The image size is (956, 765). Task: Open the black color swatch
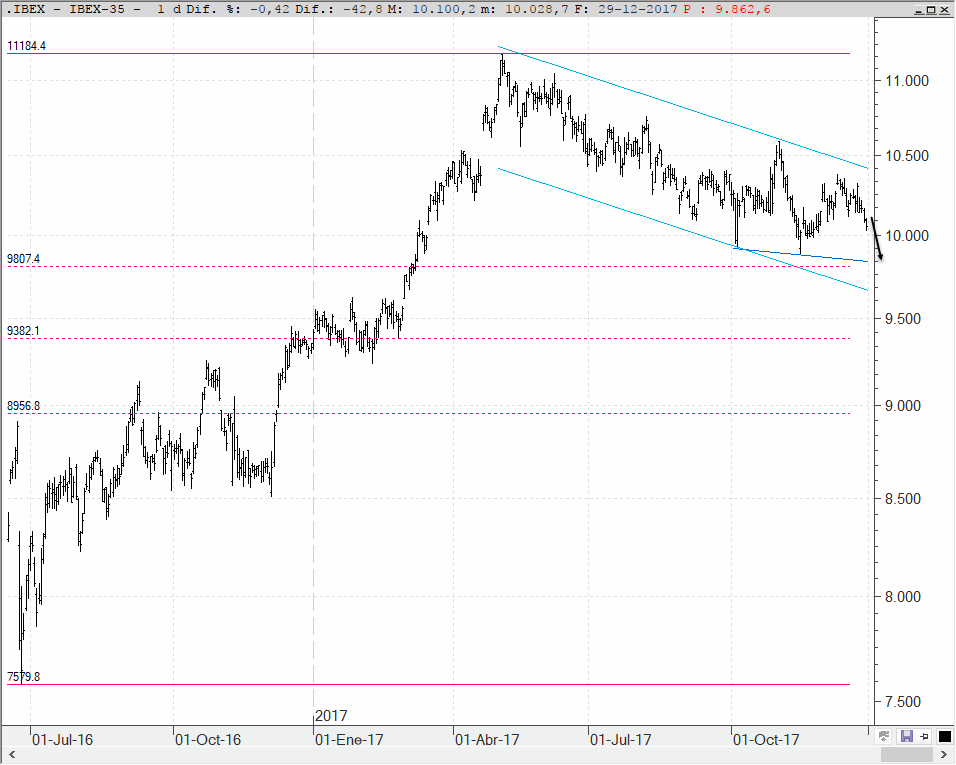945,737
